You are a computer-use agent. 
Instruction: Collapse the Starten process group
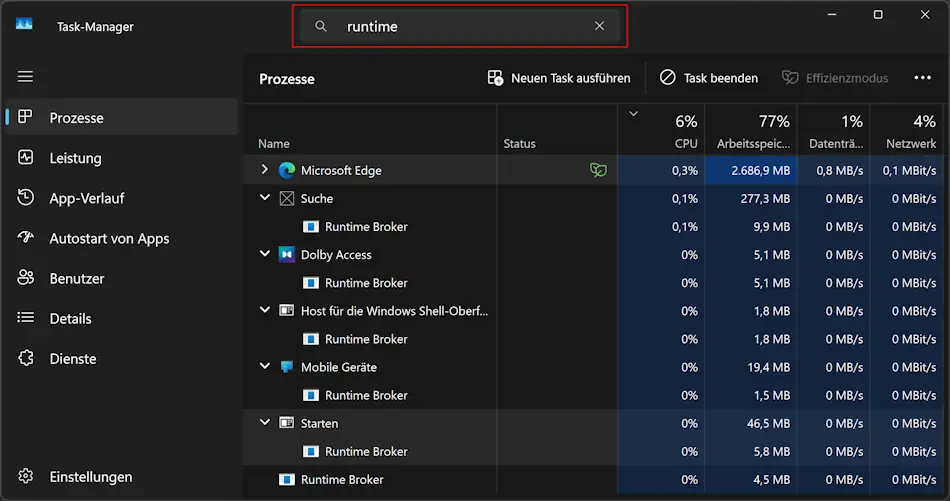point(265,423)
